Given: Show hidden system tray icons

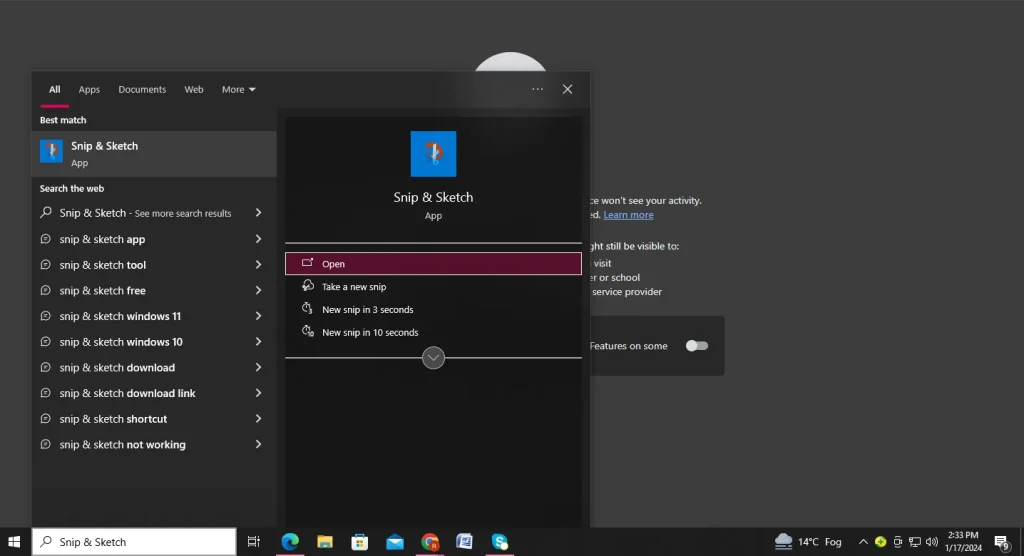Looking at the screenshot, I should (863, 542).
